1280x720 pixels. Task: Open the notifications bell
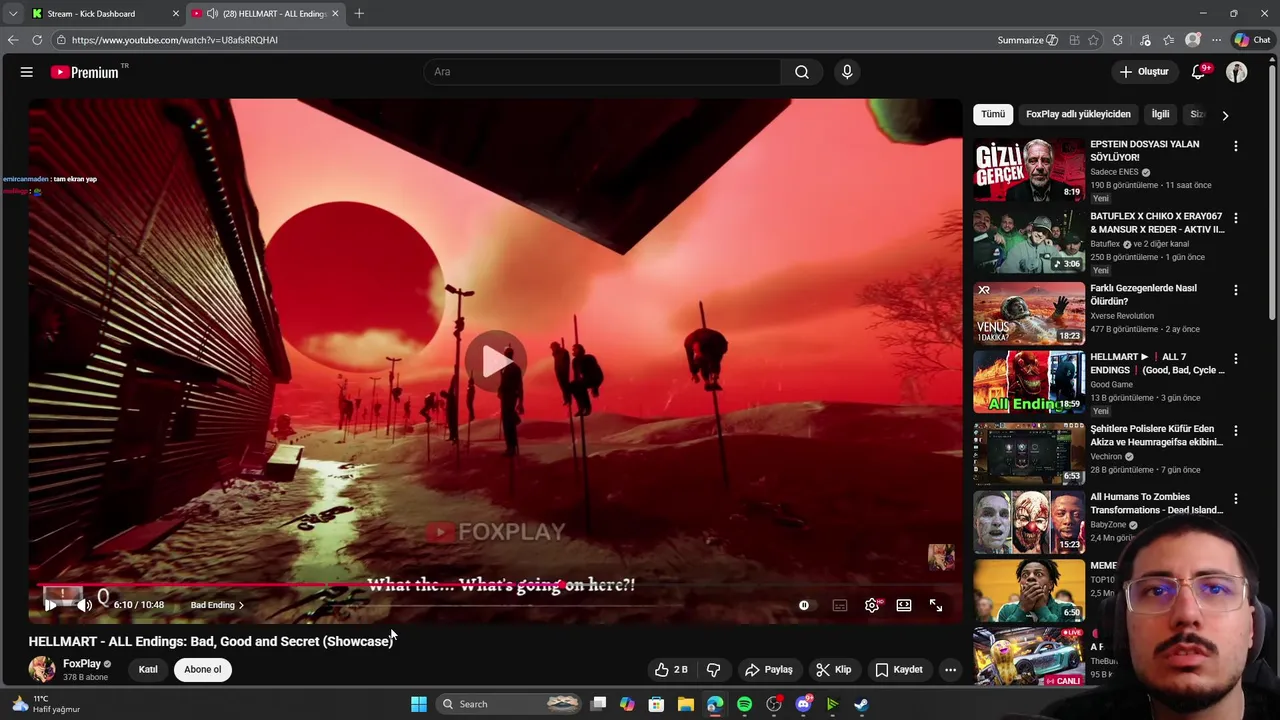[x=1199, y=72]
